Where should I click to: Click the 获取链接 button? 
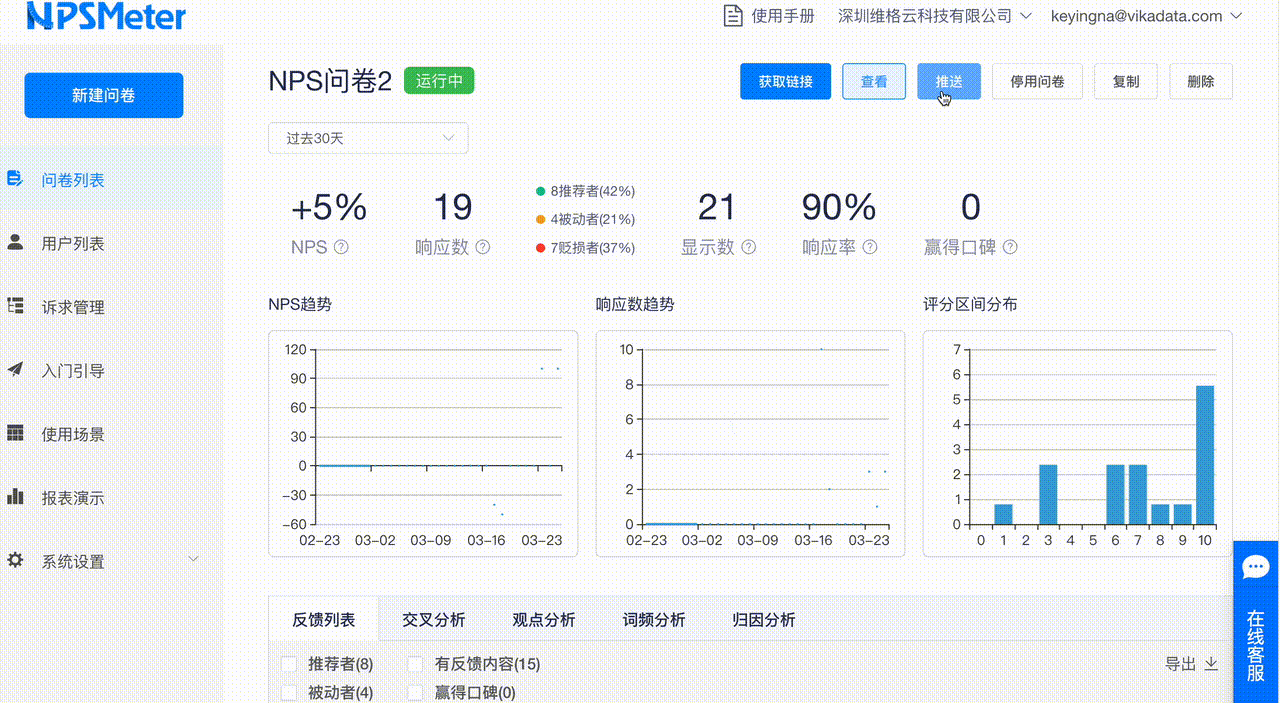click(x=785, y=82)
